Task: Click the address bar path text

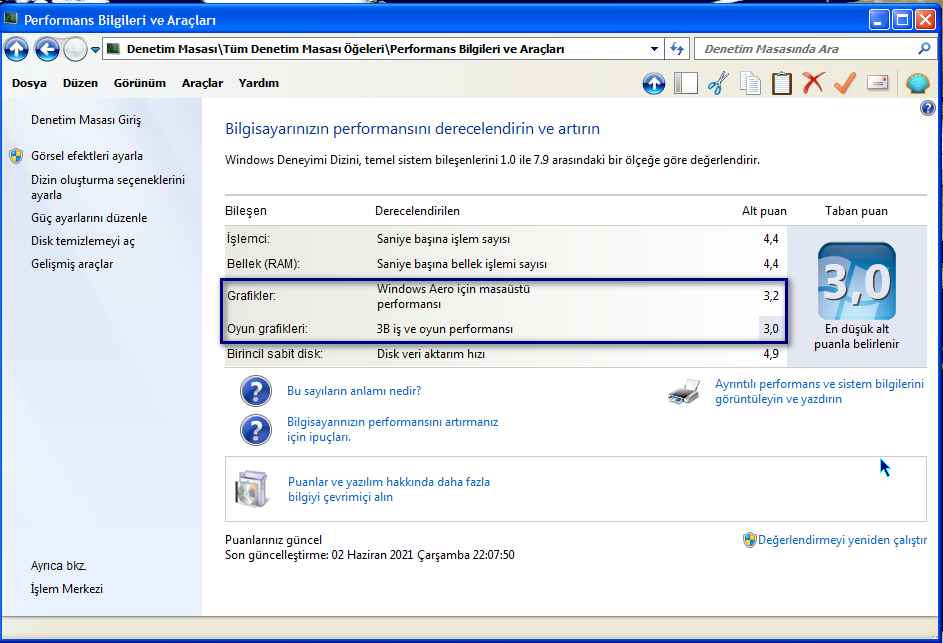Action: click(345, 49)
